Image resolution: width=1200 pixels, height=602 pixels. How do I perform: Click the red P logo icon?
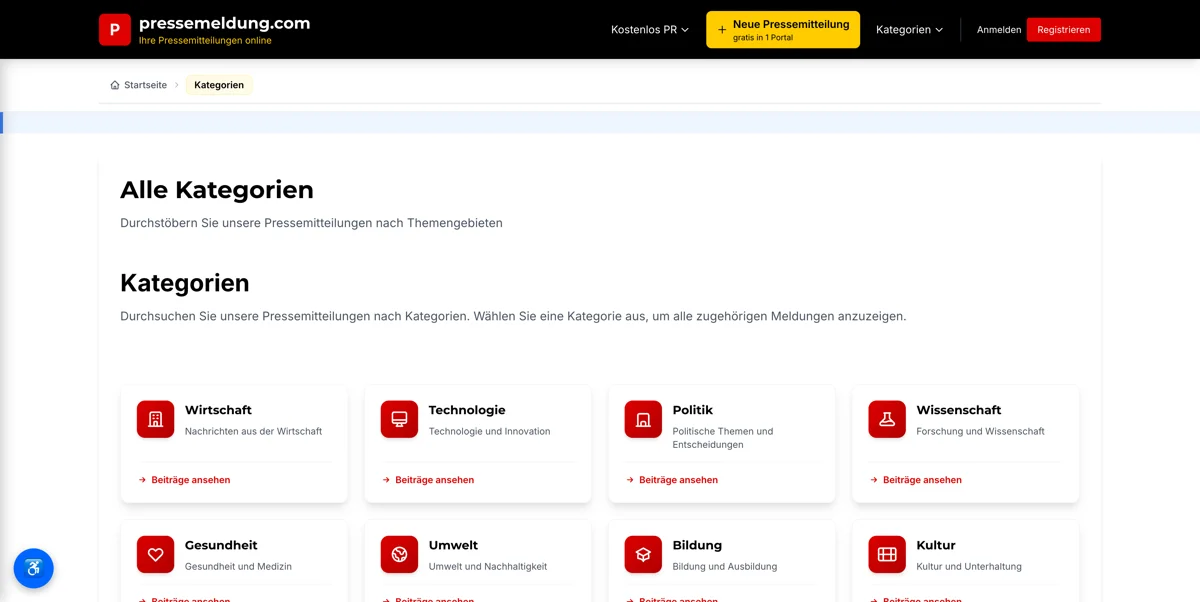click(114, 29)
